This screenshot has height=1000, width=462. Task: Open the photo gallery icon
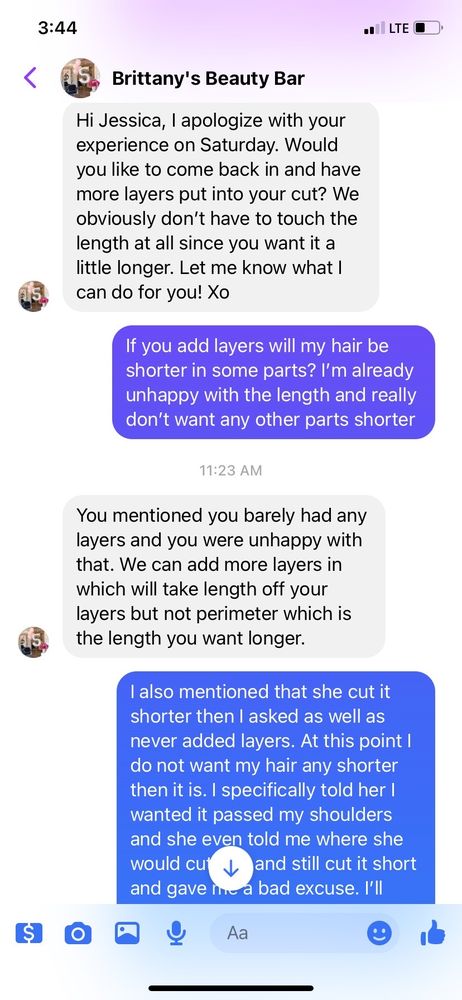127,933
